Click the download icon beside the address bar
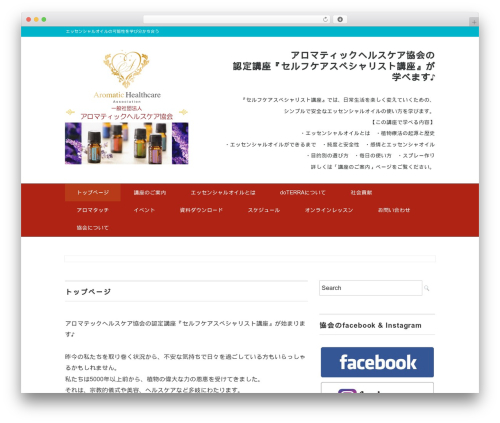This screenshot has width=500, height=423. [x=340, y=19]
